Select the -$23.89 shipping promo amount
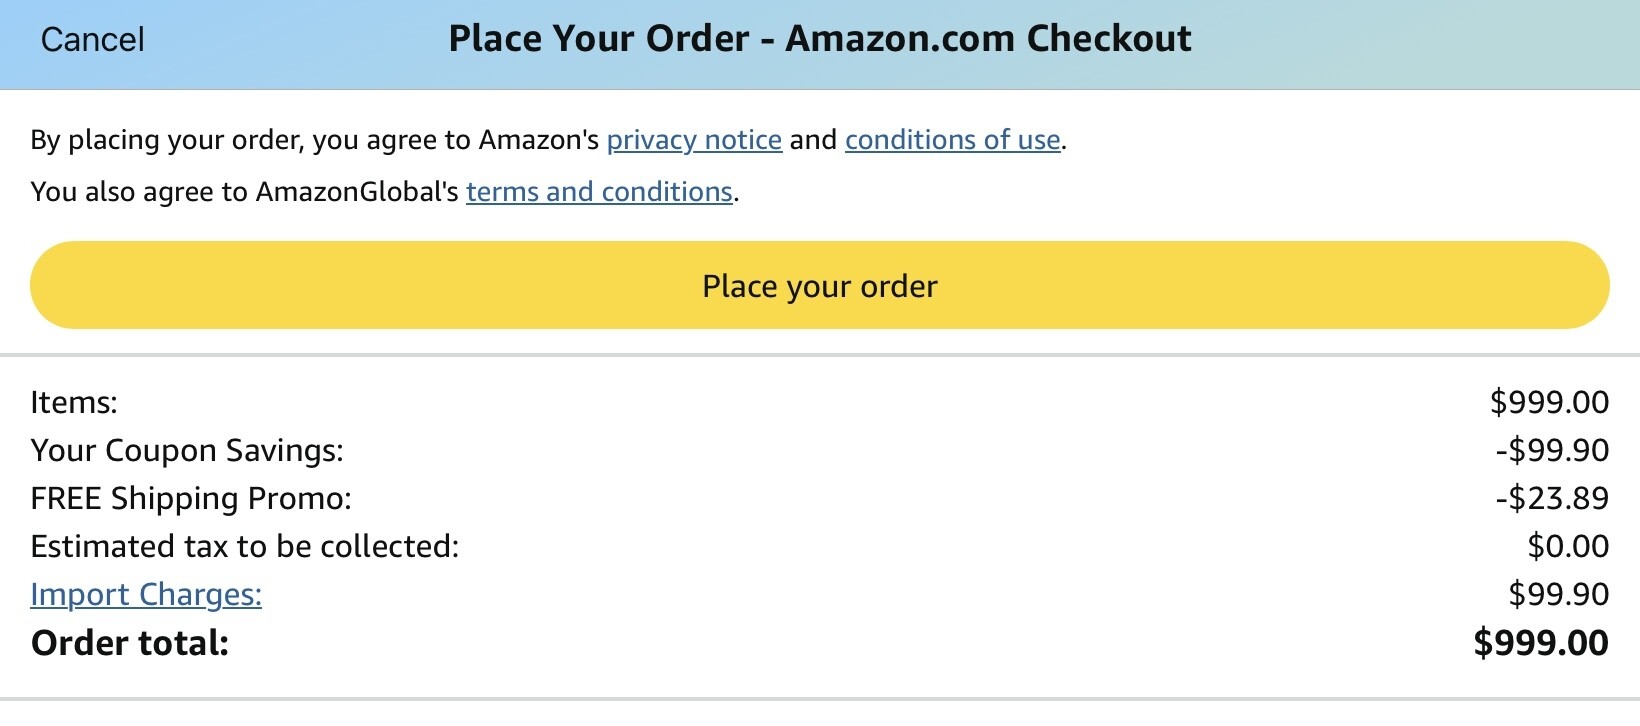Screen dimensions: 1640x726 tap(1552, 498)
